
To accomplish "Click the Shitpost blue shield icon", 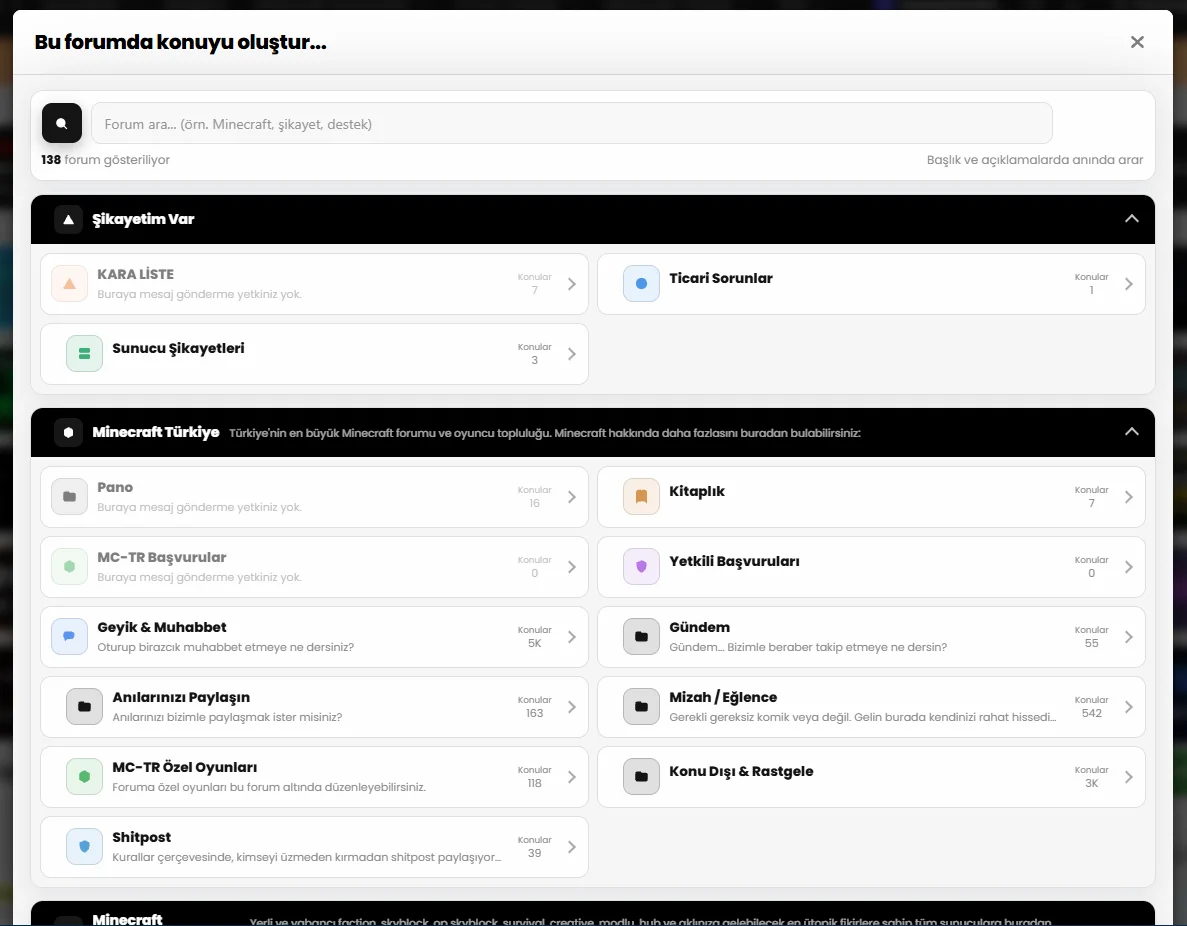I will click(x=84, y=846).
